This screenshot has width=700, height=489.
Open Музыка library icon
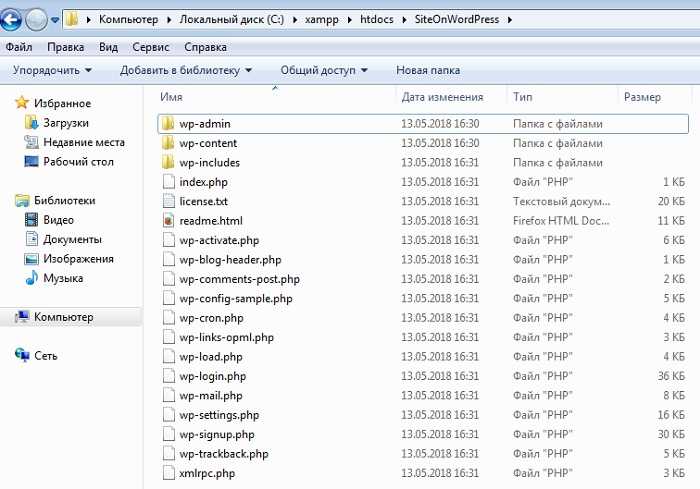click(31, 278)
